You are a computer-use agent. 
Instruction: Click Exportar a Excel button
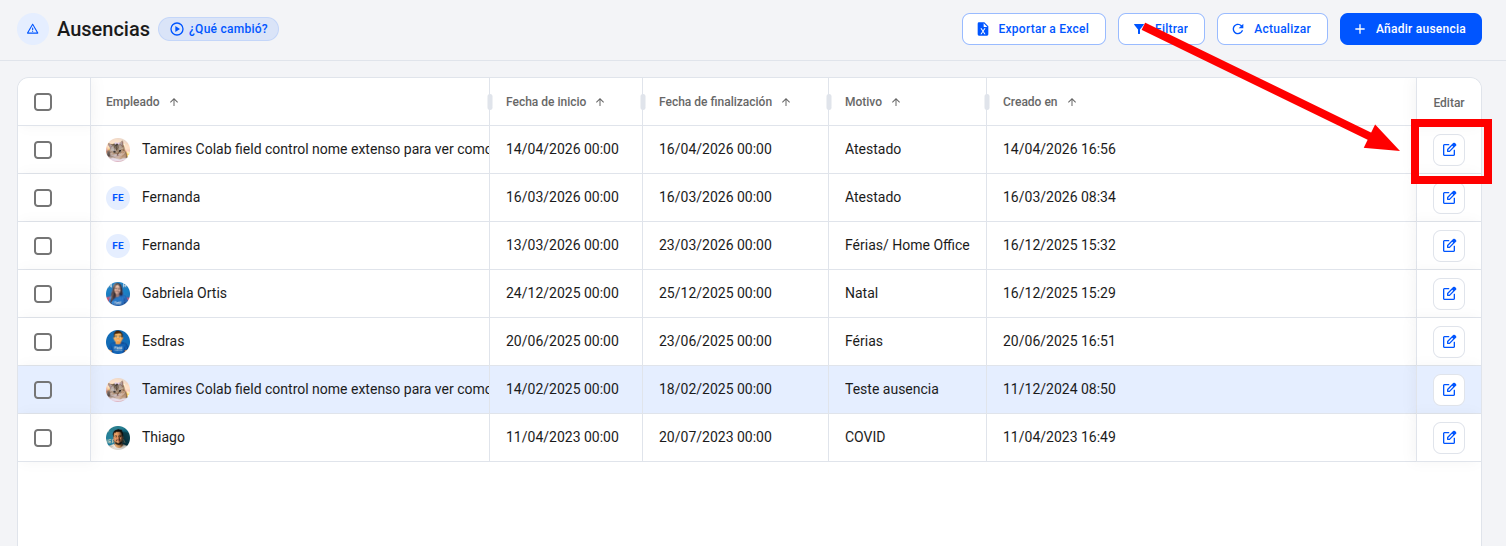click(1033, 29)
